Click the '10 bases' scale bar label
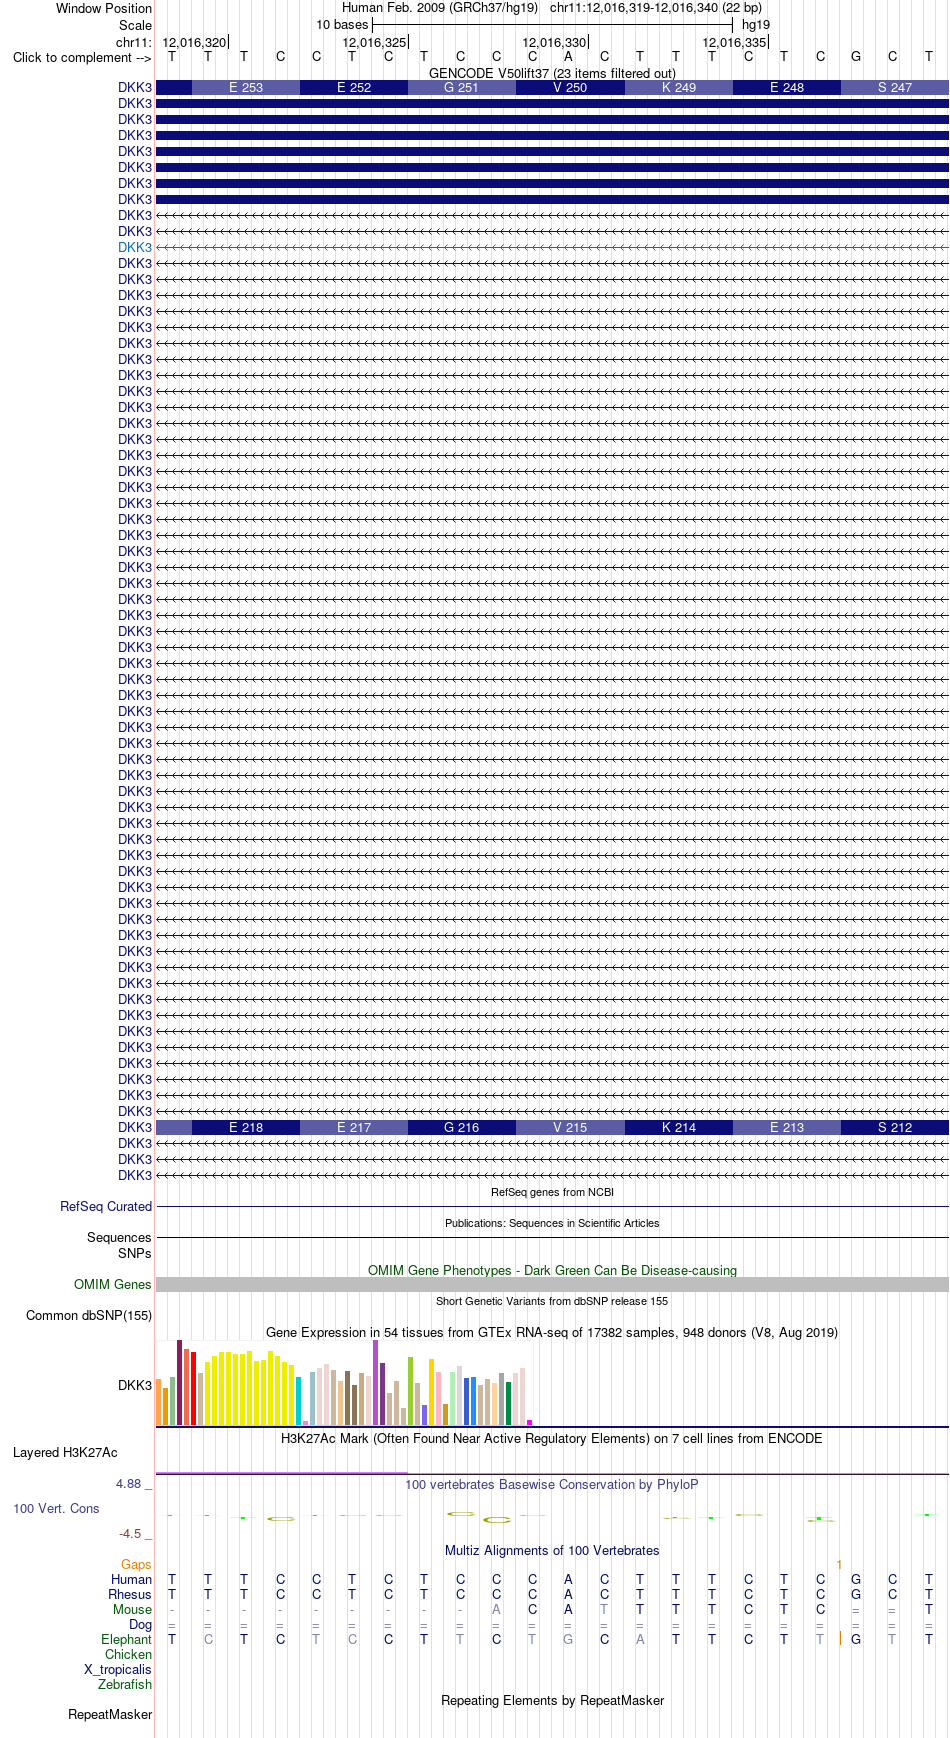Viewport: 950px width, 1738px height. tap(342, 25)
